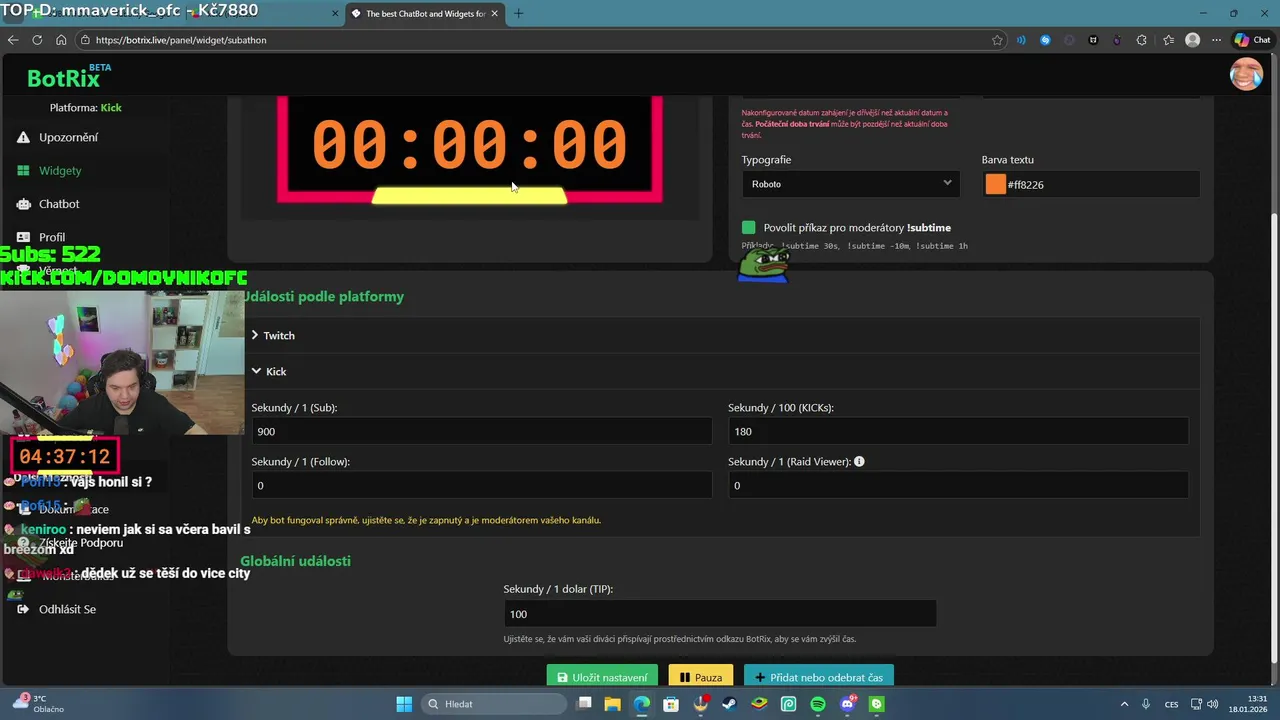Edit the Sekundy / 1 (Sub) field
This screenshot has width=1280, height=720.
482,431
